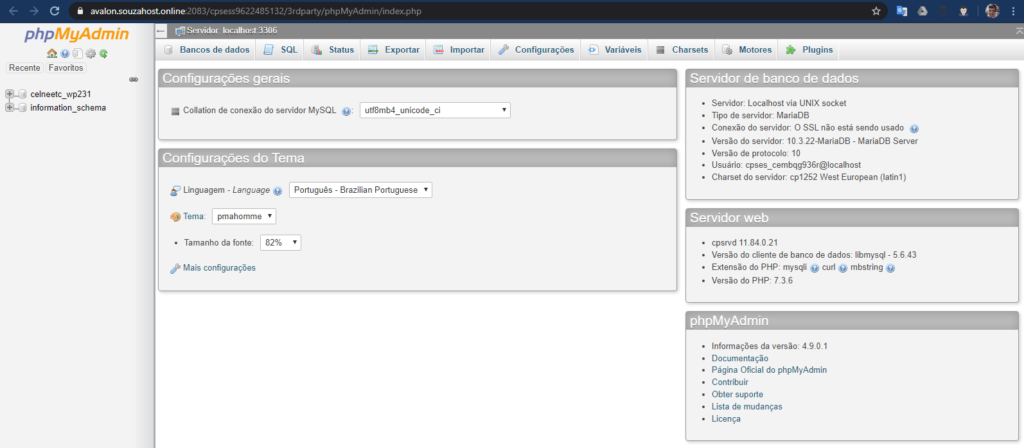This screenshot has width=1024, height=448.
Task: Expand the information_schema database tree node
Action: 9,108
